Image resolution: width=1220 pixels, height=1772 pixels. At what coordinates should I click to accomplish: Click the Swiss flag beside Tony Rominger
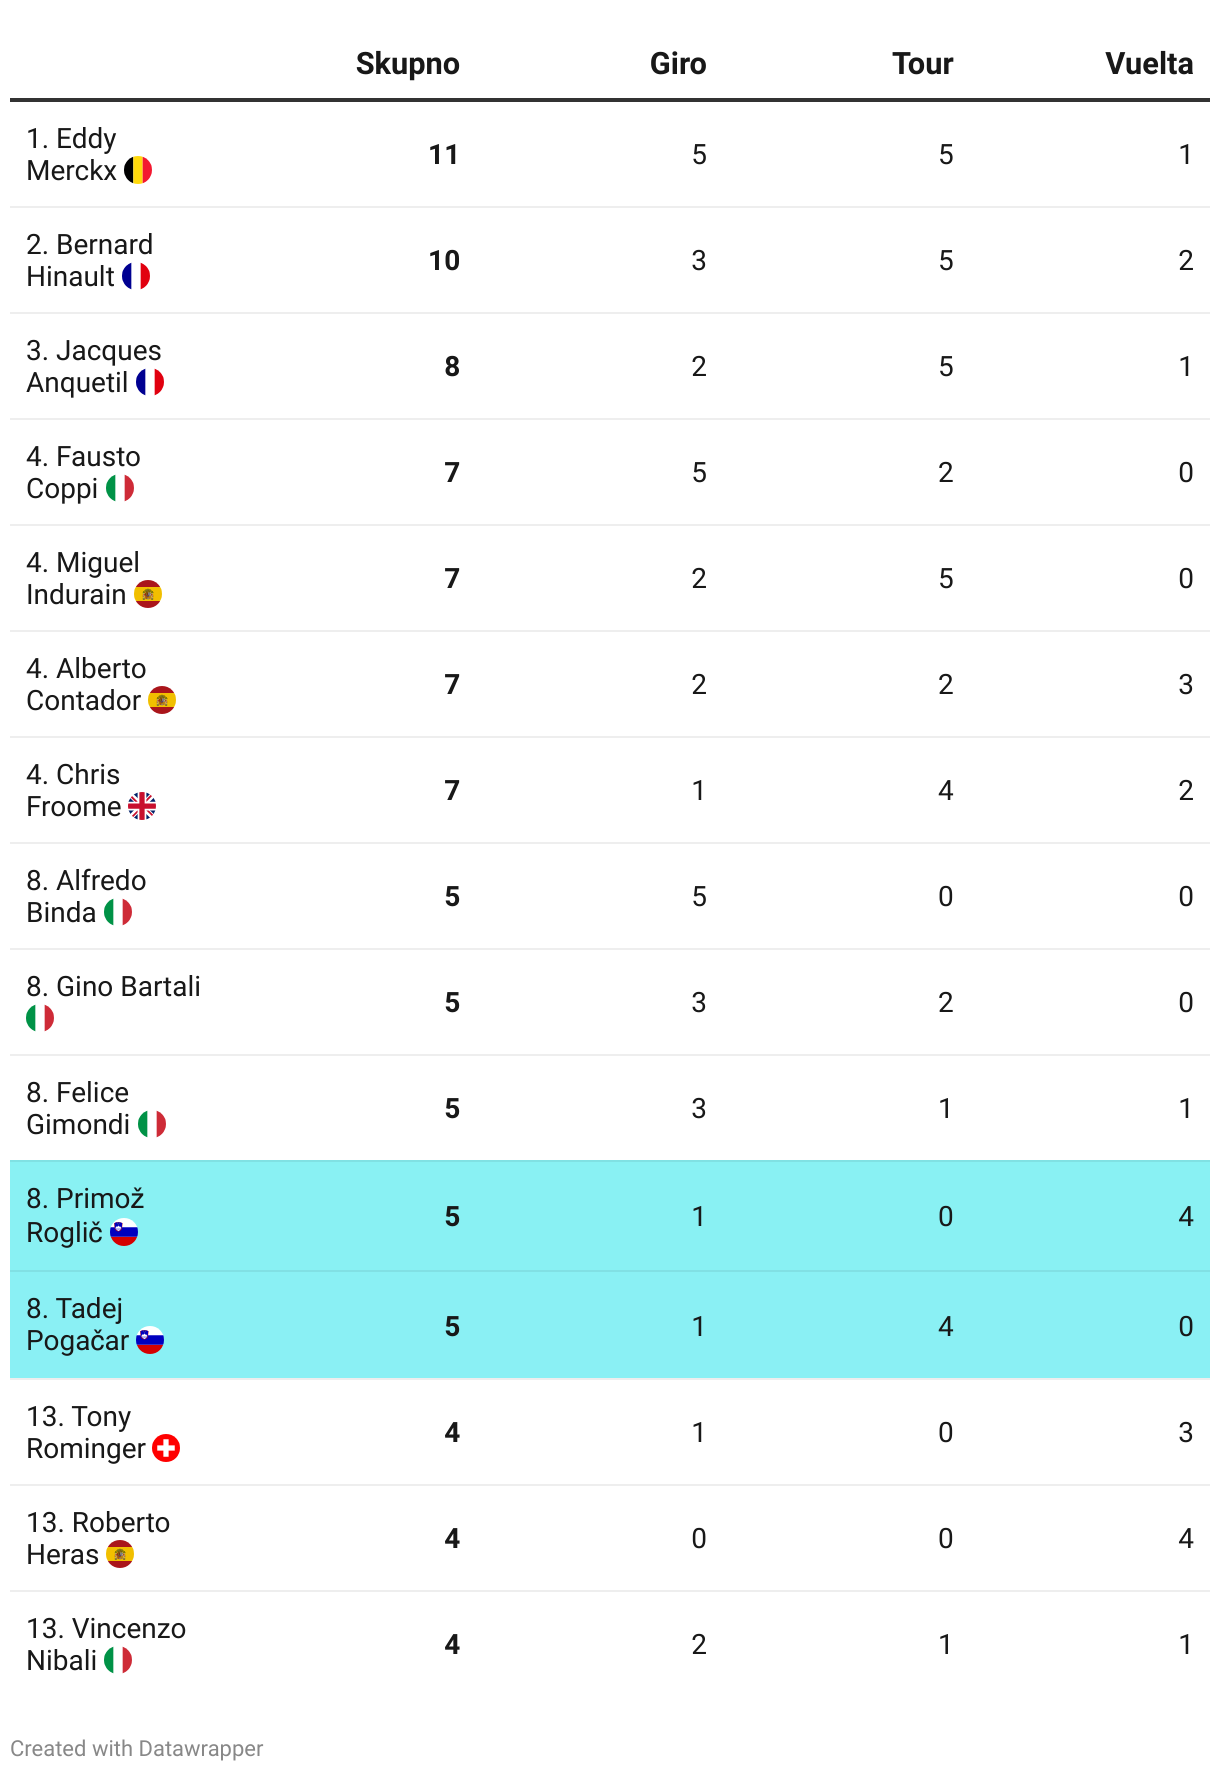[x=166, y=1448]
